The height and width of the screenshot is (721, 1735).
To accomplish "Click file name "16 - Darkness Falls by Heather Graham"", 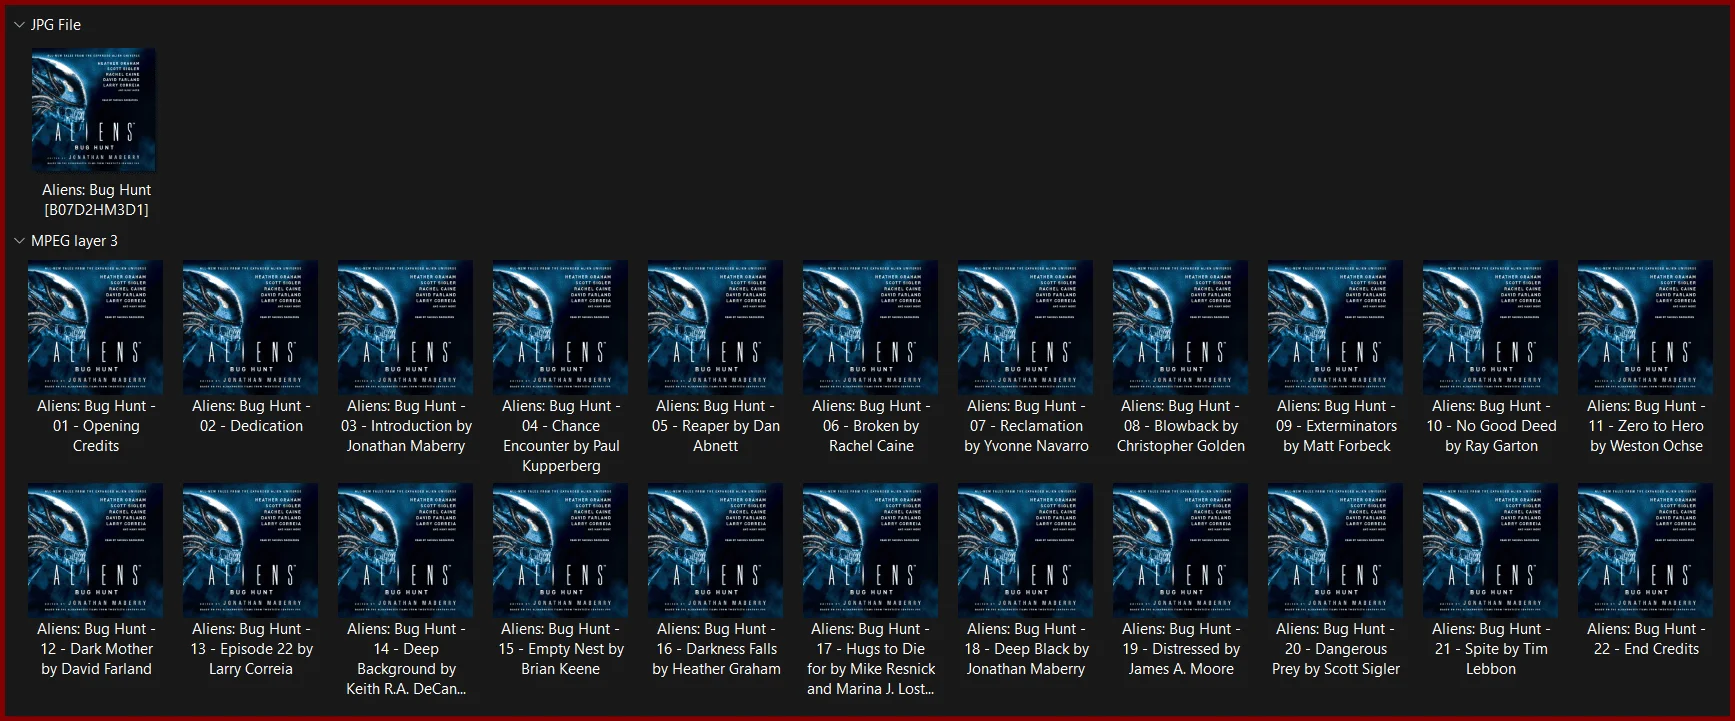I will coord(716,649).
